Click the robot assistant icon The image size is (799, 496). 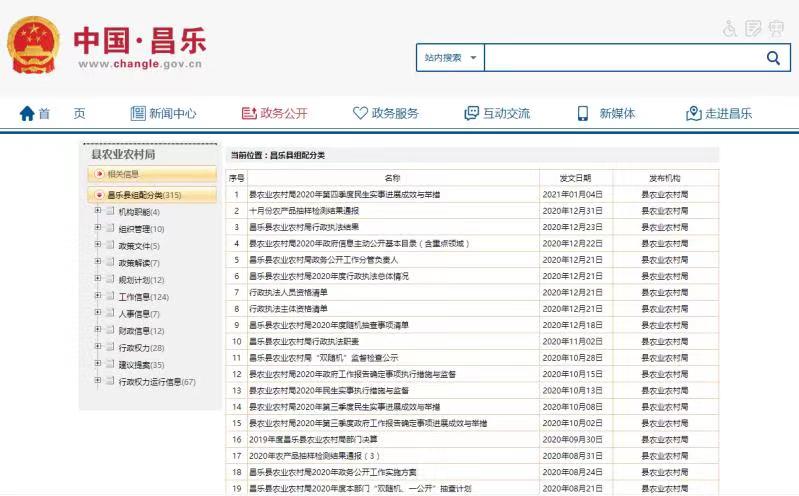pos(776,28)
